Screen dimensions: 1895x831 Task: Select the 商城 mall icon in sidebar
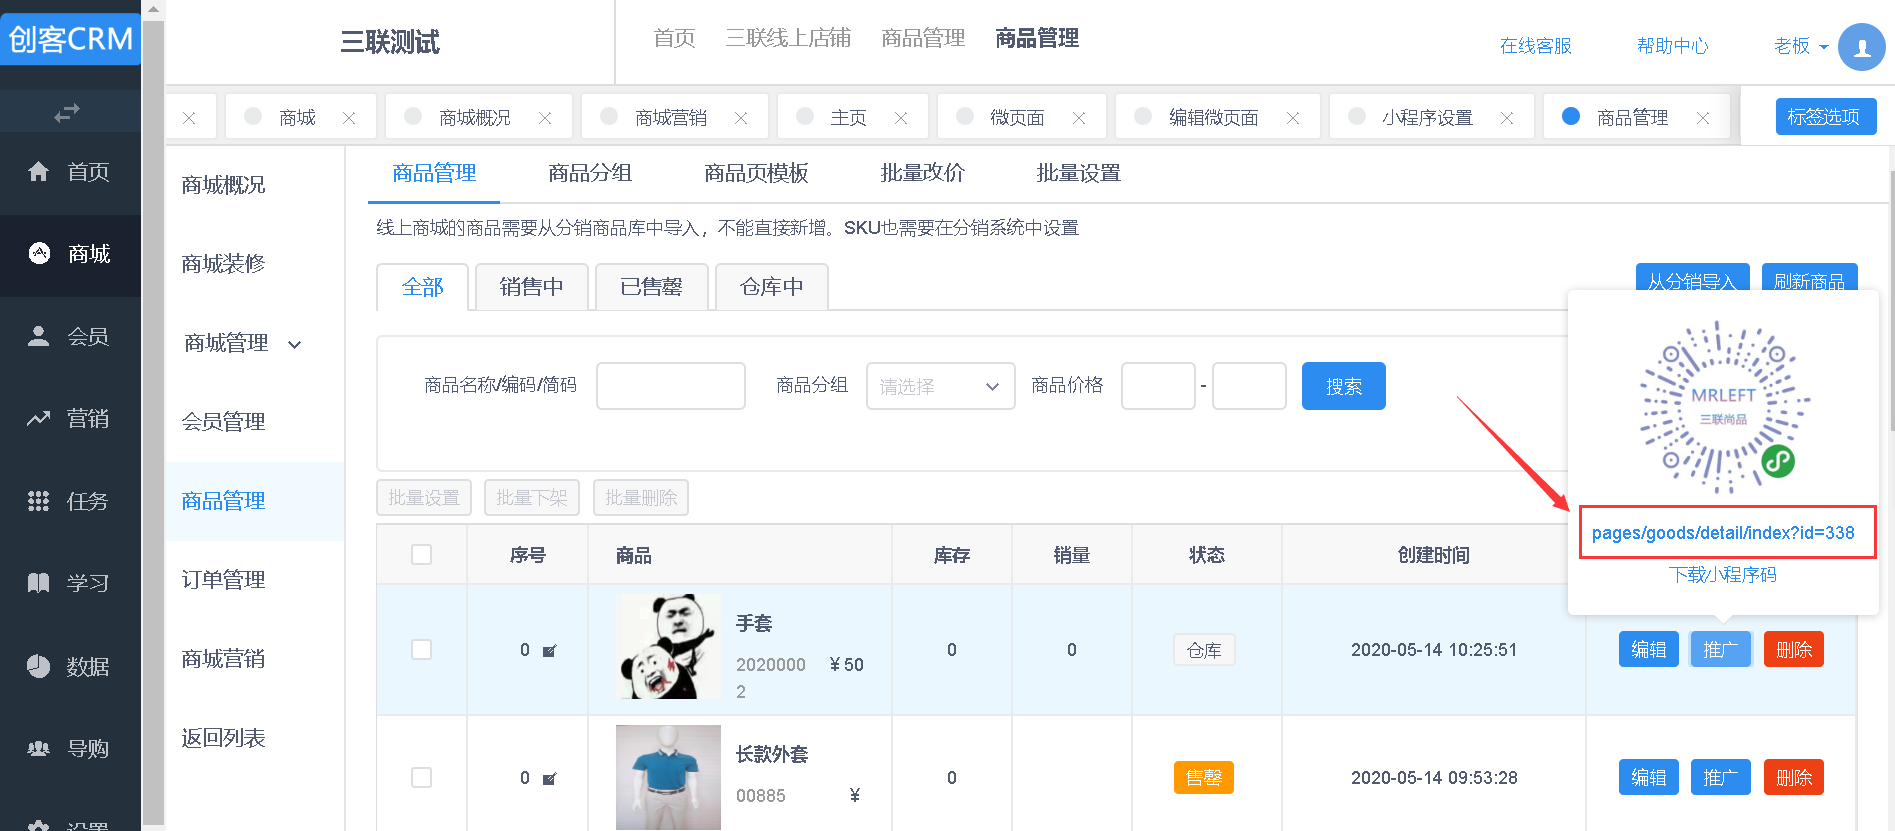(x=39, y=253)
